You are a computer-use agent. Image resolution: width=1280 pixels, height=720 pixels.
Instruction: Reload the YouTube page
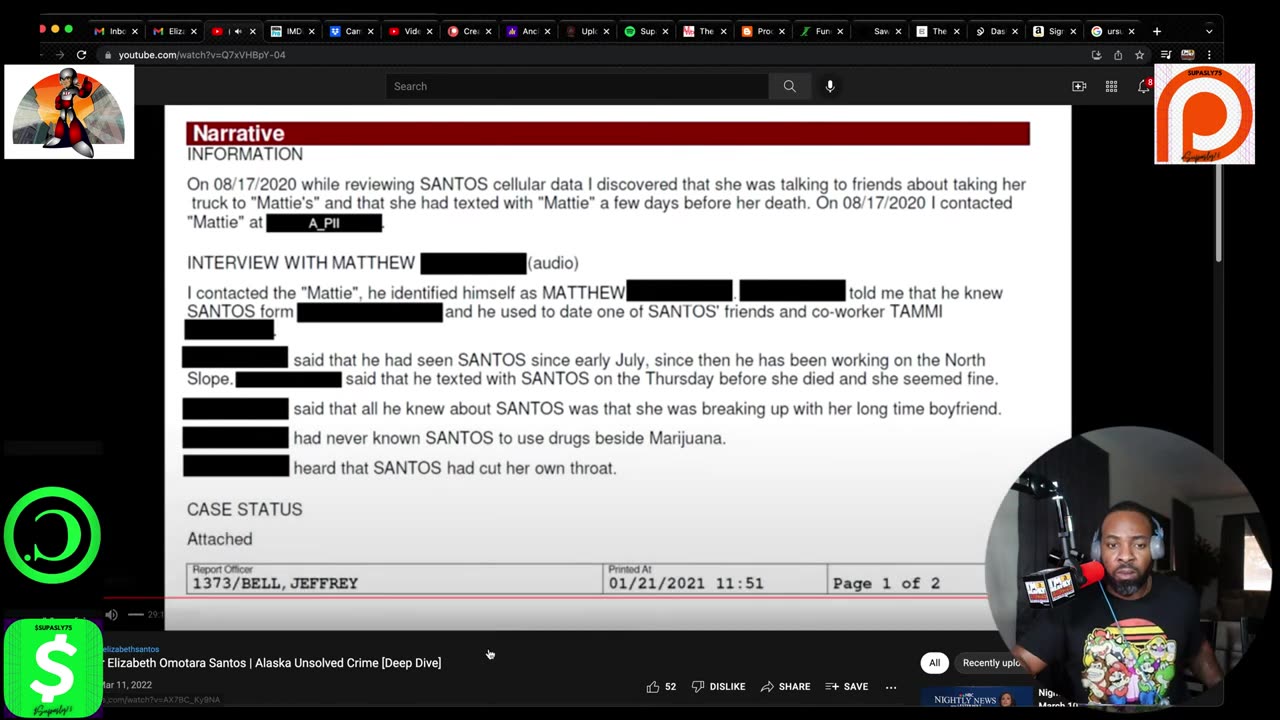[x=81, y=55]
